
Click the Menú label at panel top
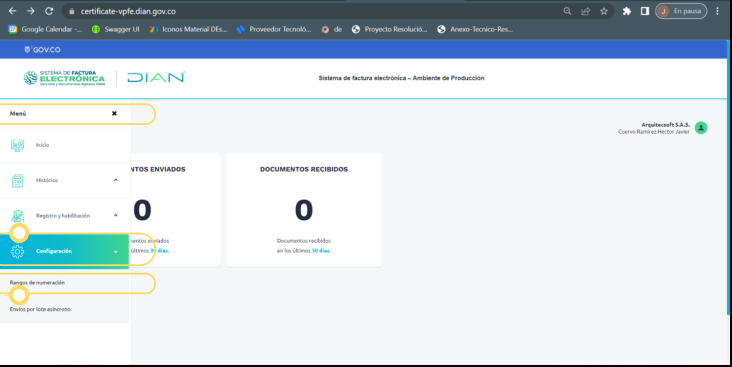click(18, 113)
